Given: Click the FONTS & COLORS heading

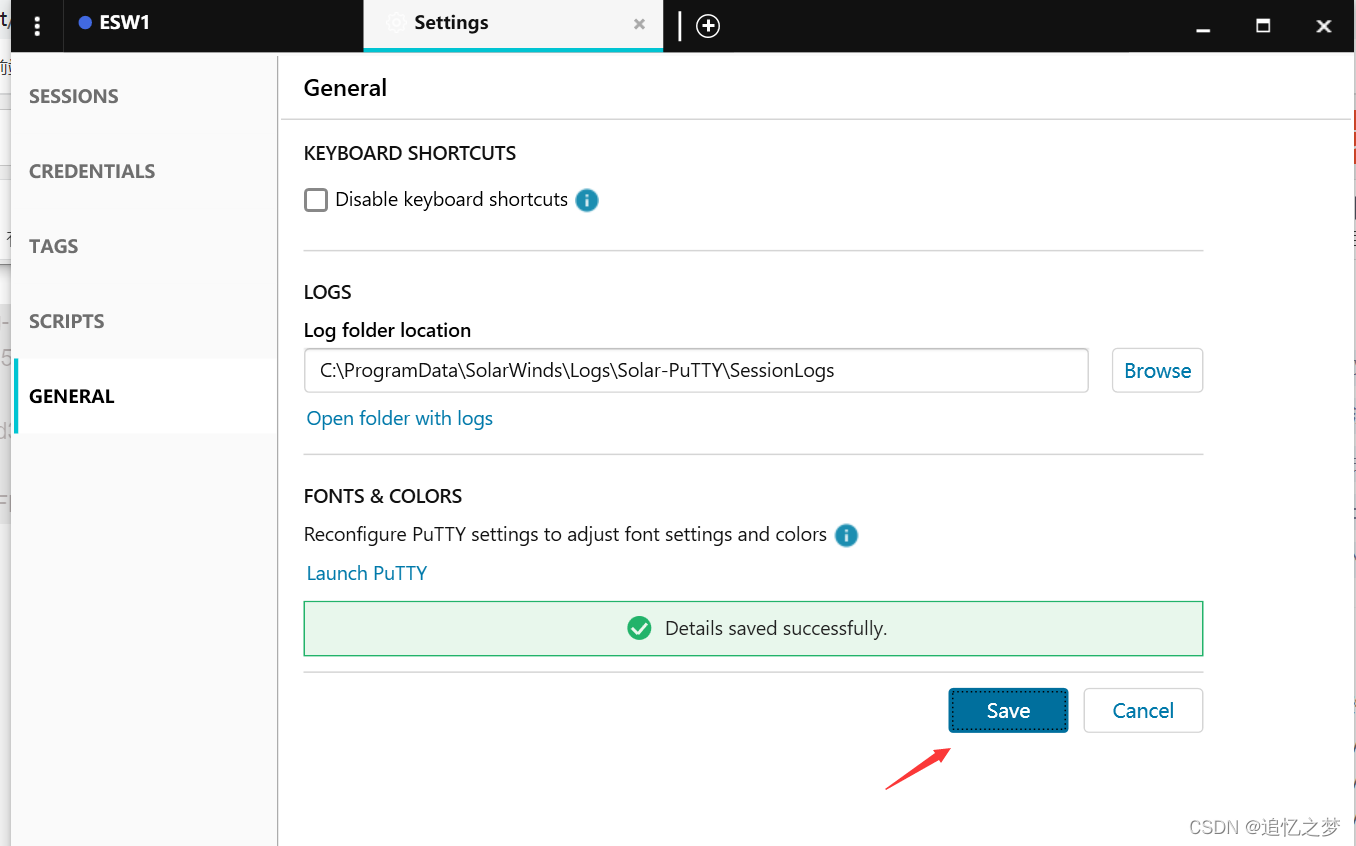Looking at the screenshot, I should [x=383, y=496].
